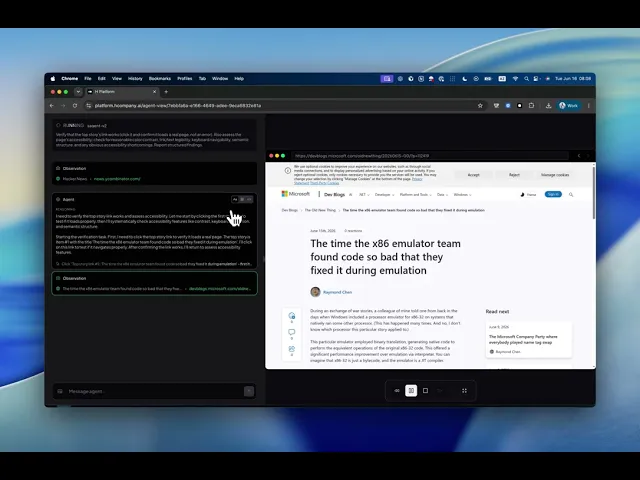Image resolution: width=640 pixels, height=480 pixels.
Task: Select the H Platform browser tab
Action: [121, 92]
